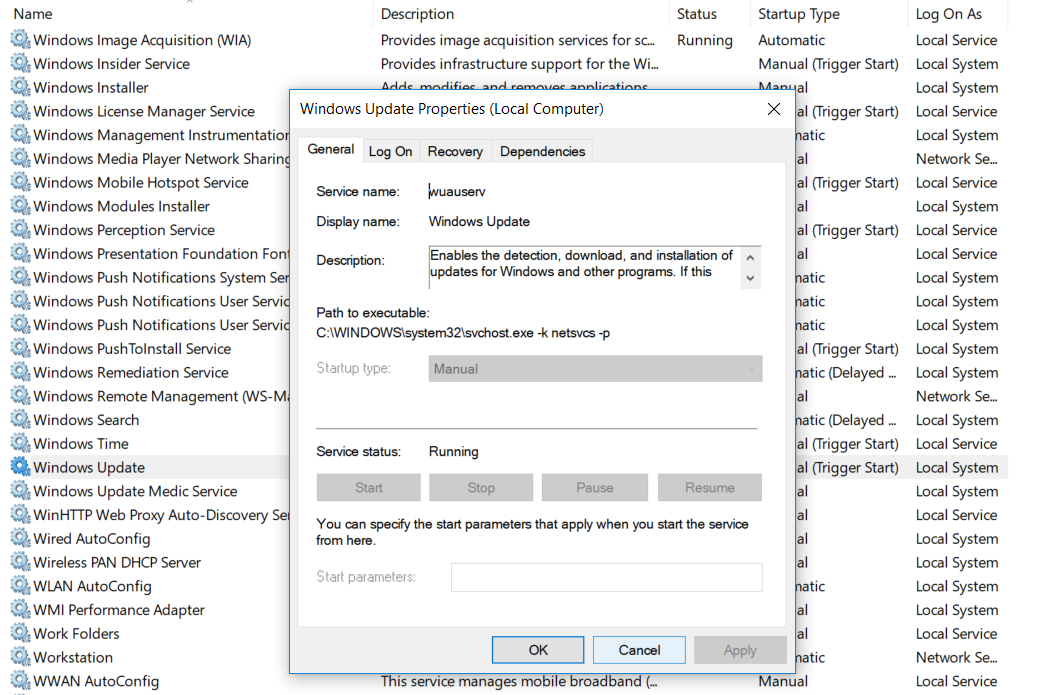The image size is (1054, 695).
Task: Click the Windows Management Instrumentation gear icon
Action: (21, 134)
